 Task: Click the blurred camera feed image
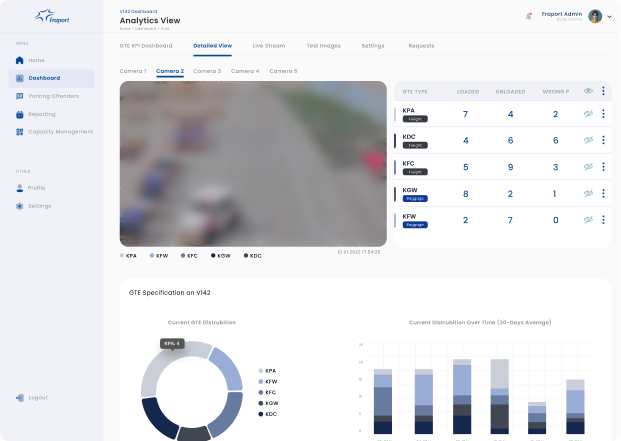pos(253,164)
